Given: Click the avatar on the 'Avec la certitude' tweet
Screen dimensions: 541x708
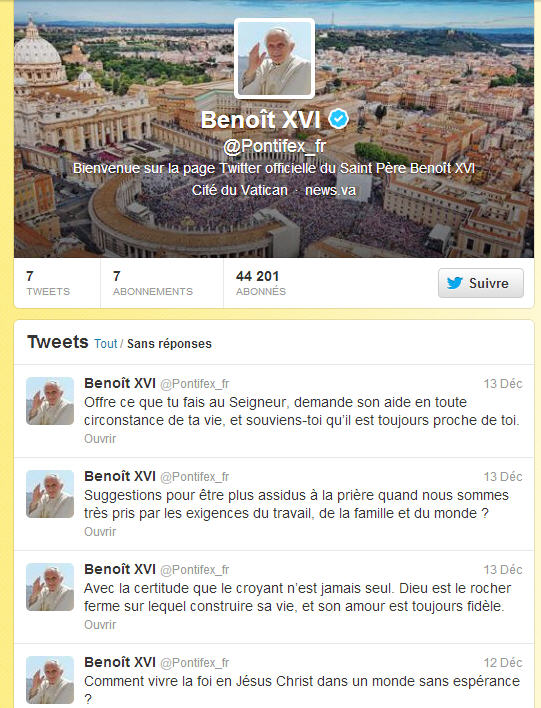Looking at the screenshot, I should [50, 587].
